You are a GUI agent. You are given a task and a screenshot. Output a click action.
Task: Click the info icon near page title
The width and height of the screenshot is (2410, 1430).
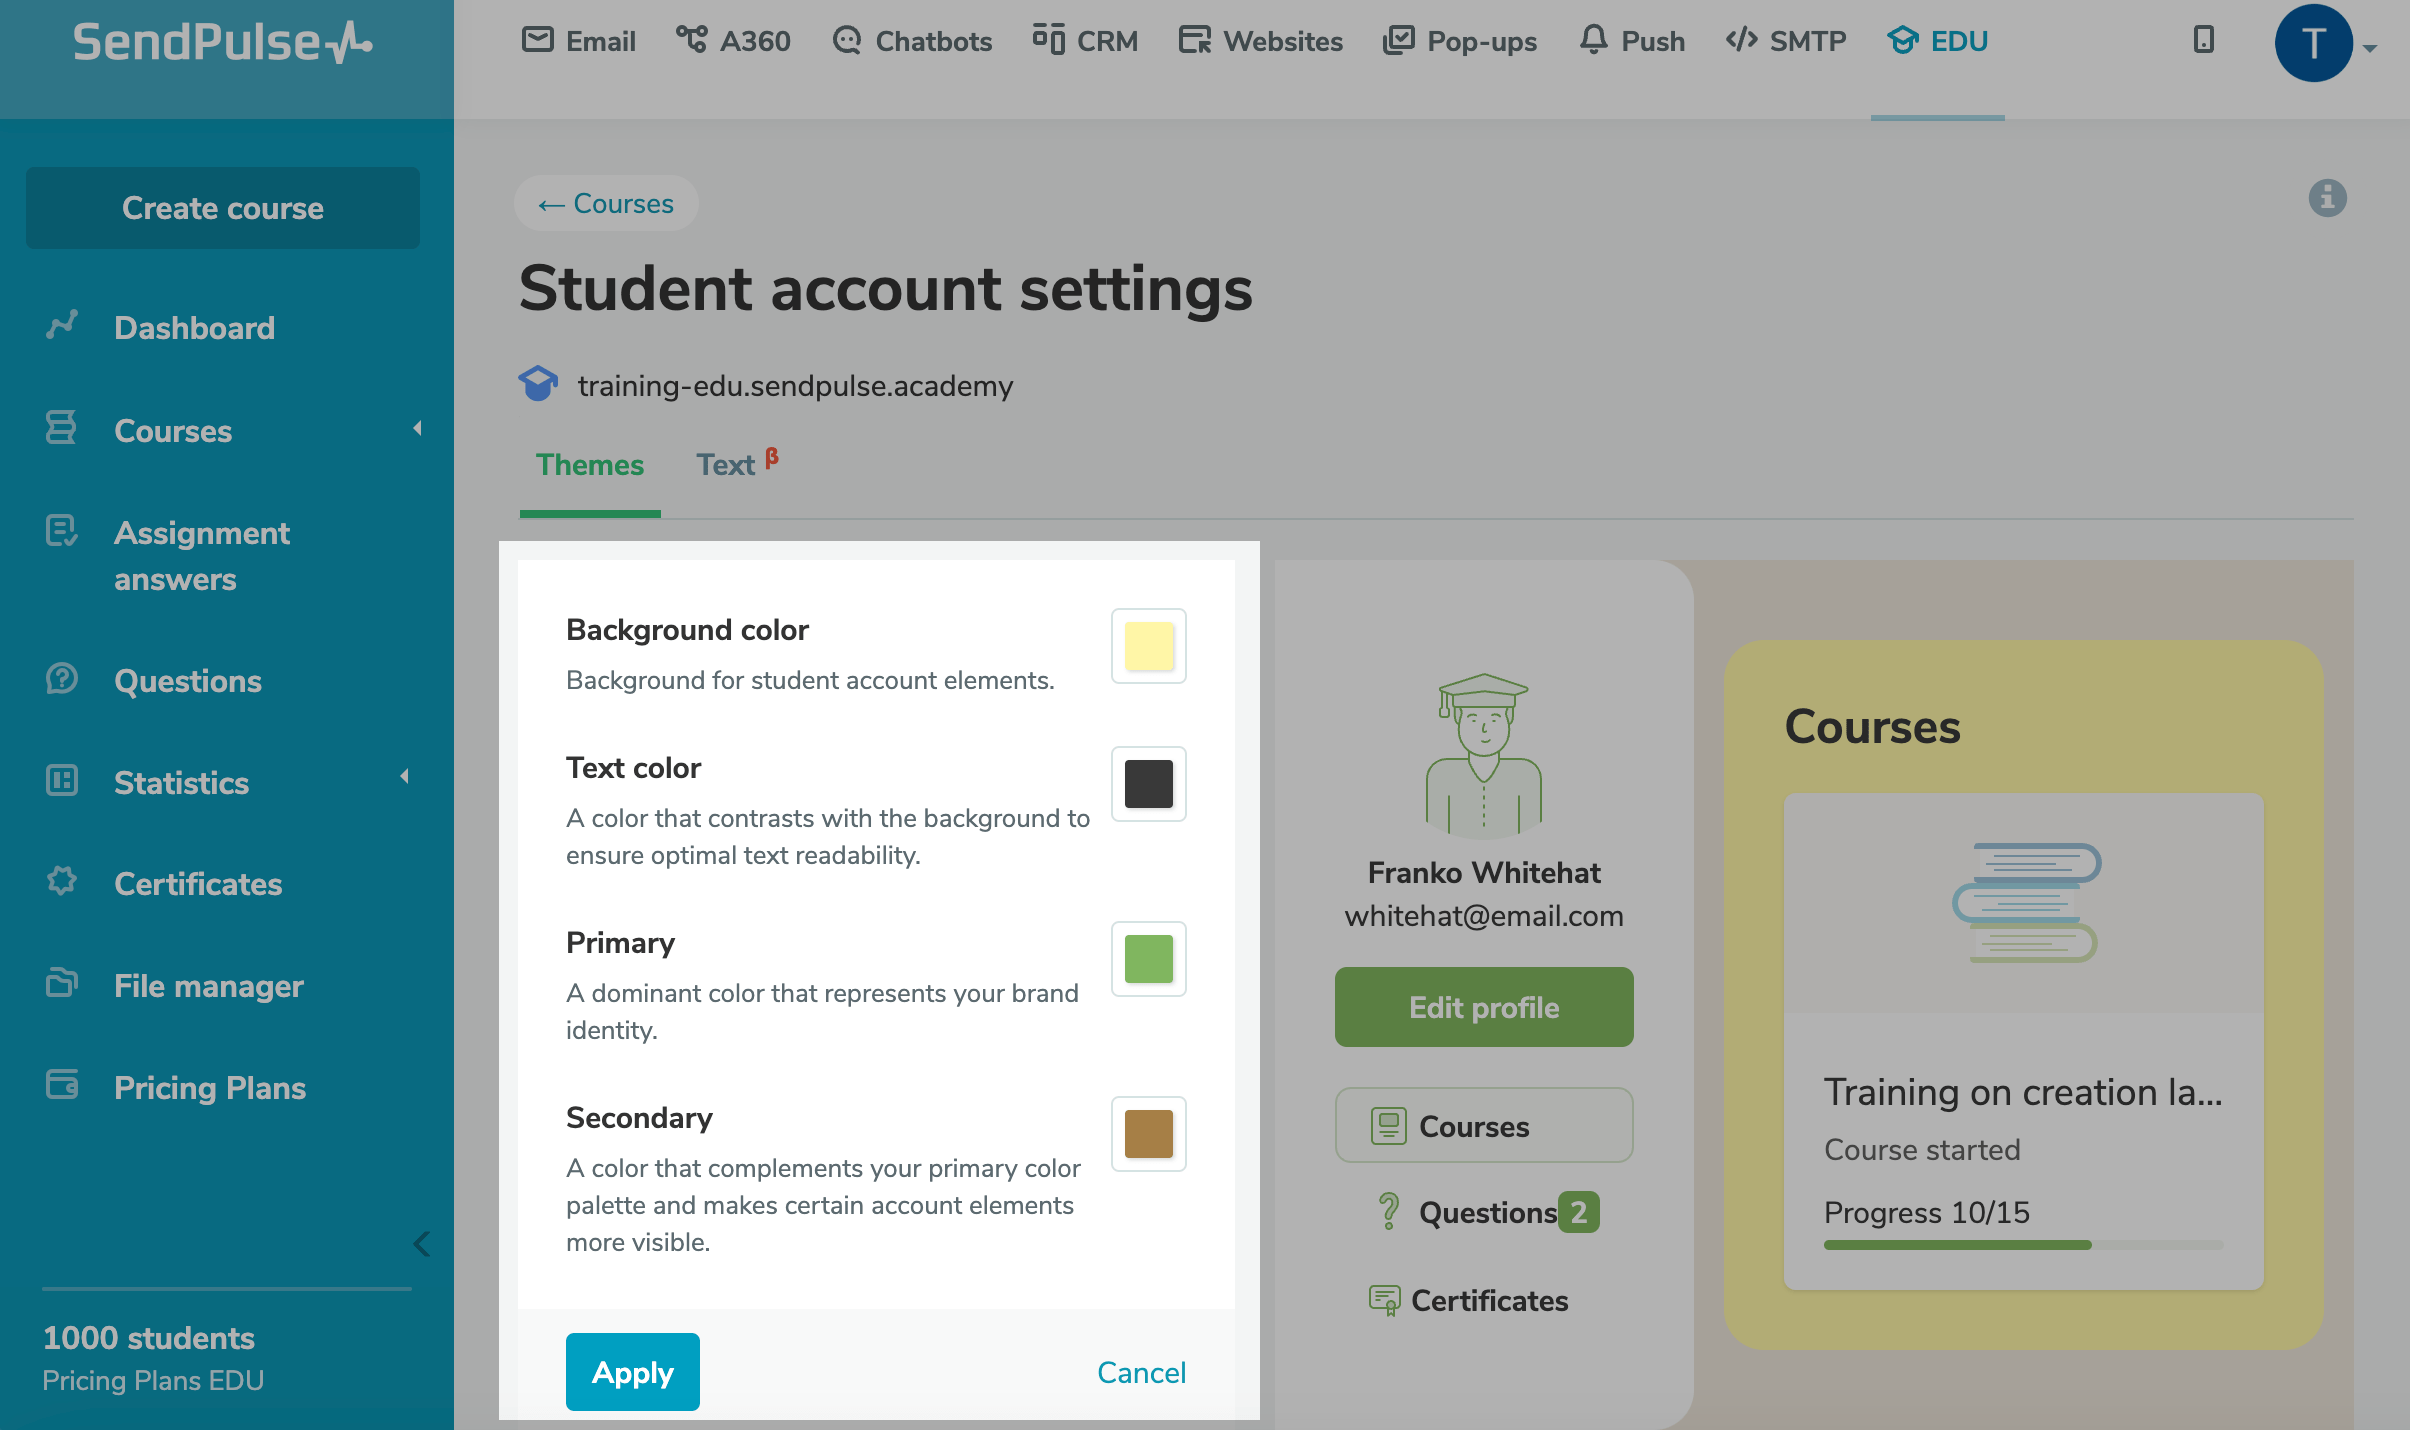2327,198
